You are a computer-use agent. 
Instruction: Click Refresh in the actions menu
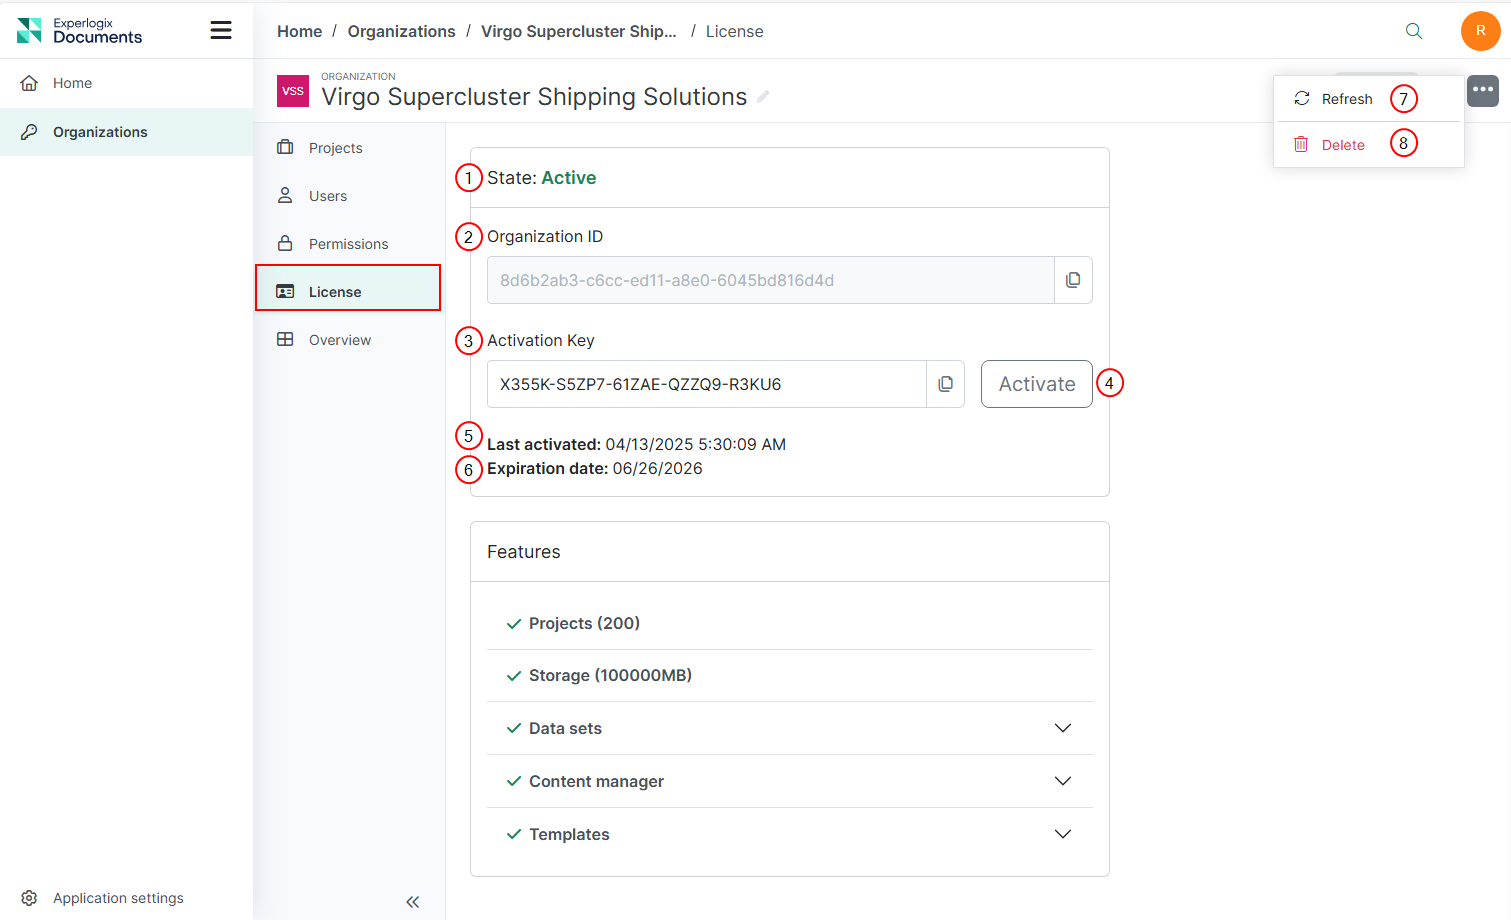click(x=1345, y=98)
